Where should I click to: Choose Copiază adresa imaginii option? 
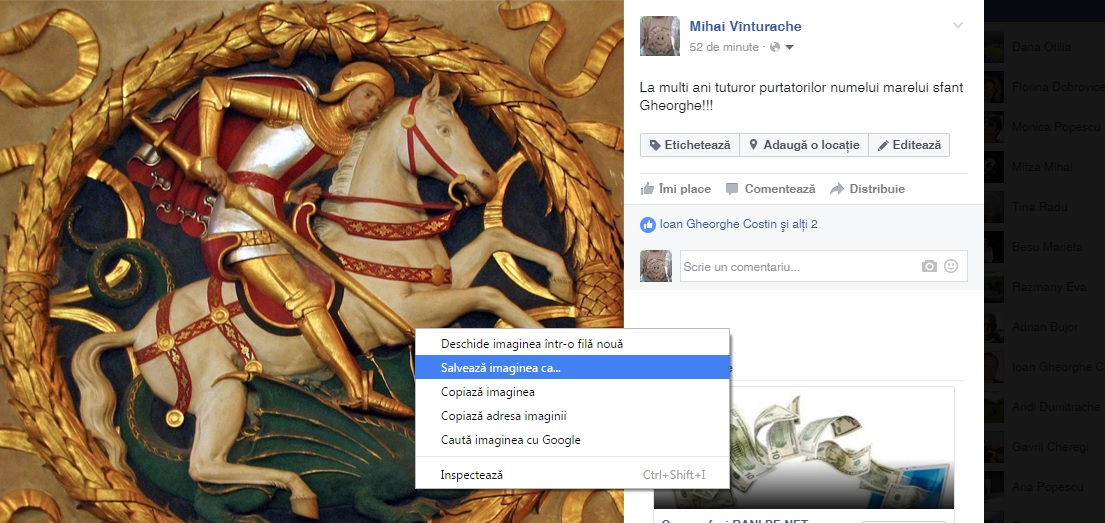point(504,416)
